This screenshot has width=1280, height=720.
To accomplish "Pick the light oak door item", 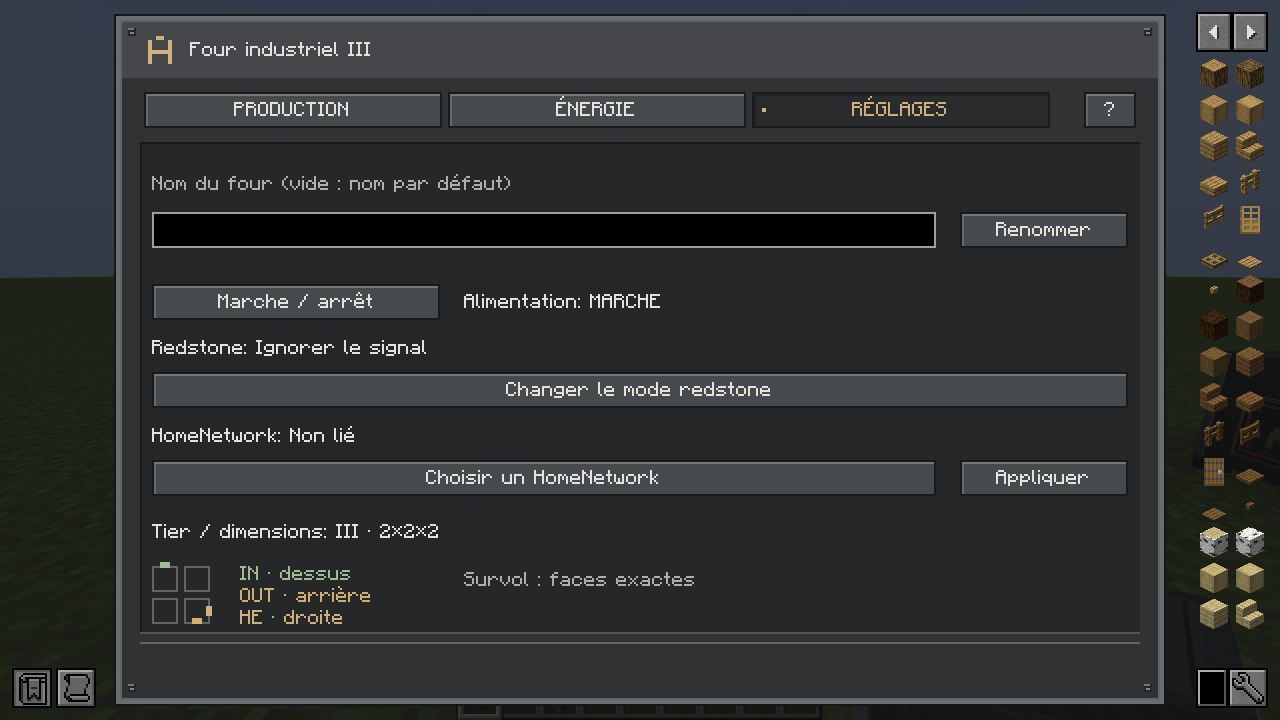I will point(1250,219).
